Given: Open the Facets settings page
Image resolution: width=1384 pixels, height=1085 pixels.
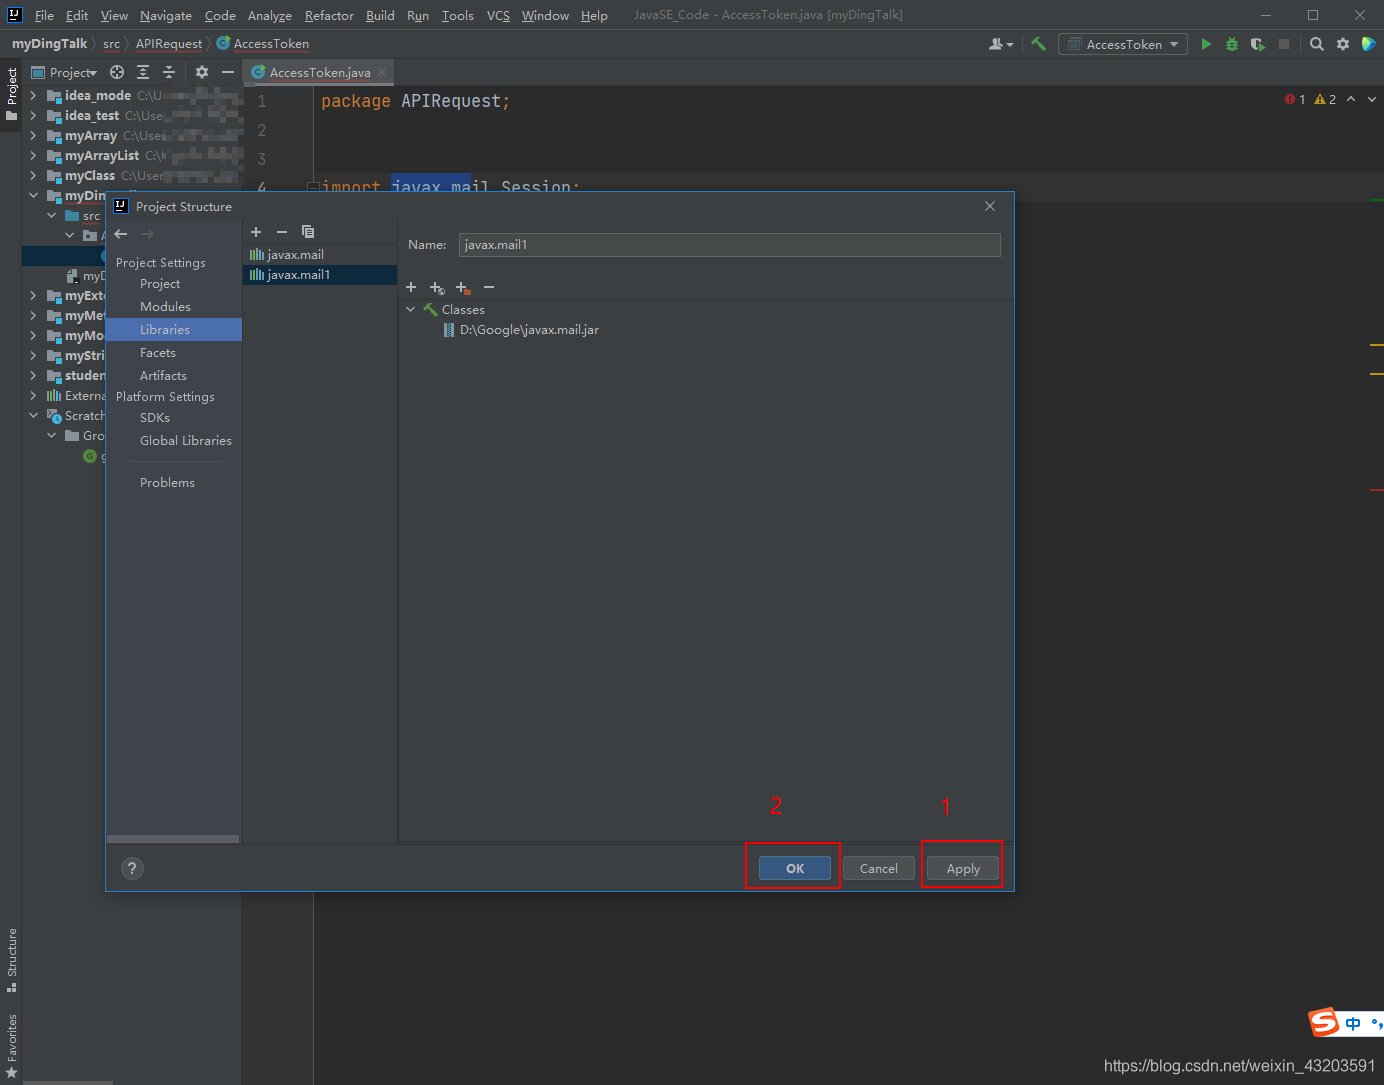Looking at the screenshot, I should tap(158, 352).
